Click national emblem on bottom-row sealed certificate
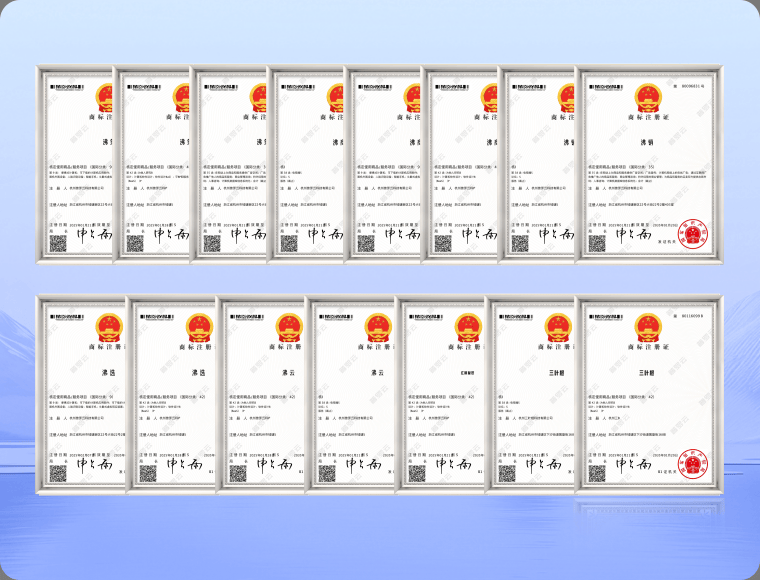760x580 pixels. pos(648,328)
